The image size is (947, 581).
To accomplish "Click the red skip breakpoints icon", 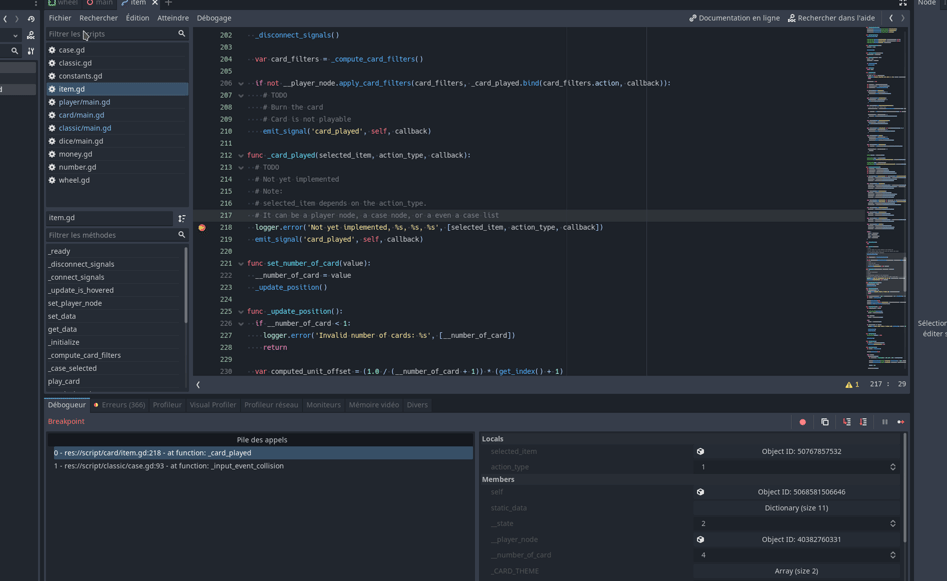I will pos(803,422).
